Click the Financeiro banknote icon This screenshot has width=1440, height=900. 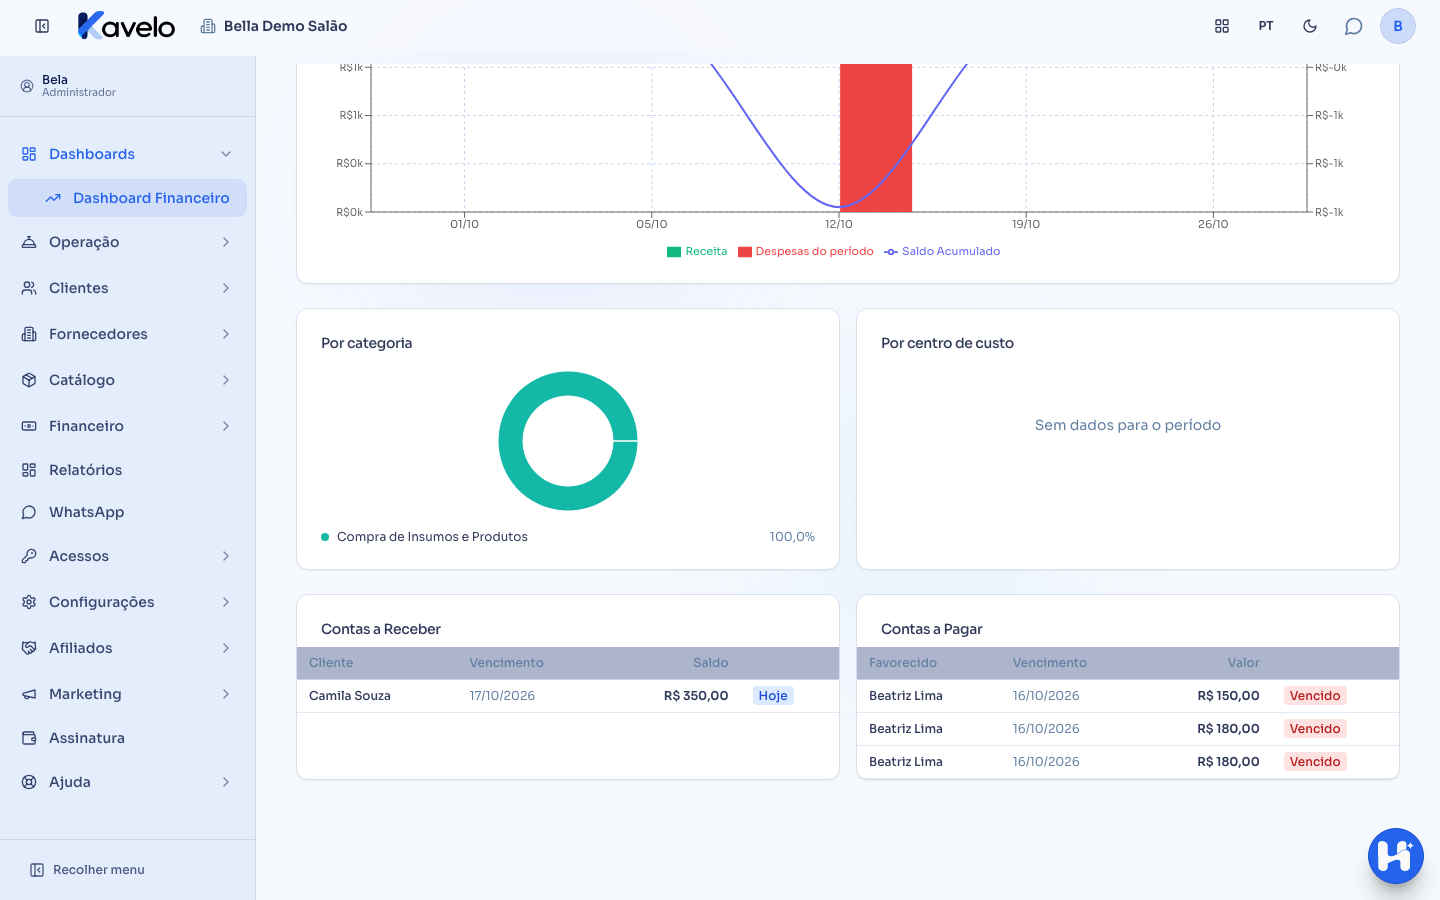pos(29,426)
